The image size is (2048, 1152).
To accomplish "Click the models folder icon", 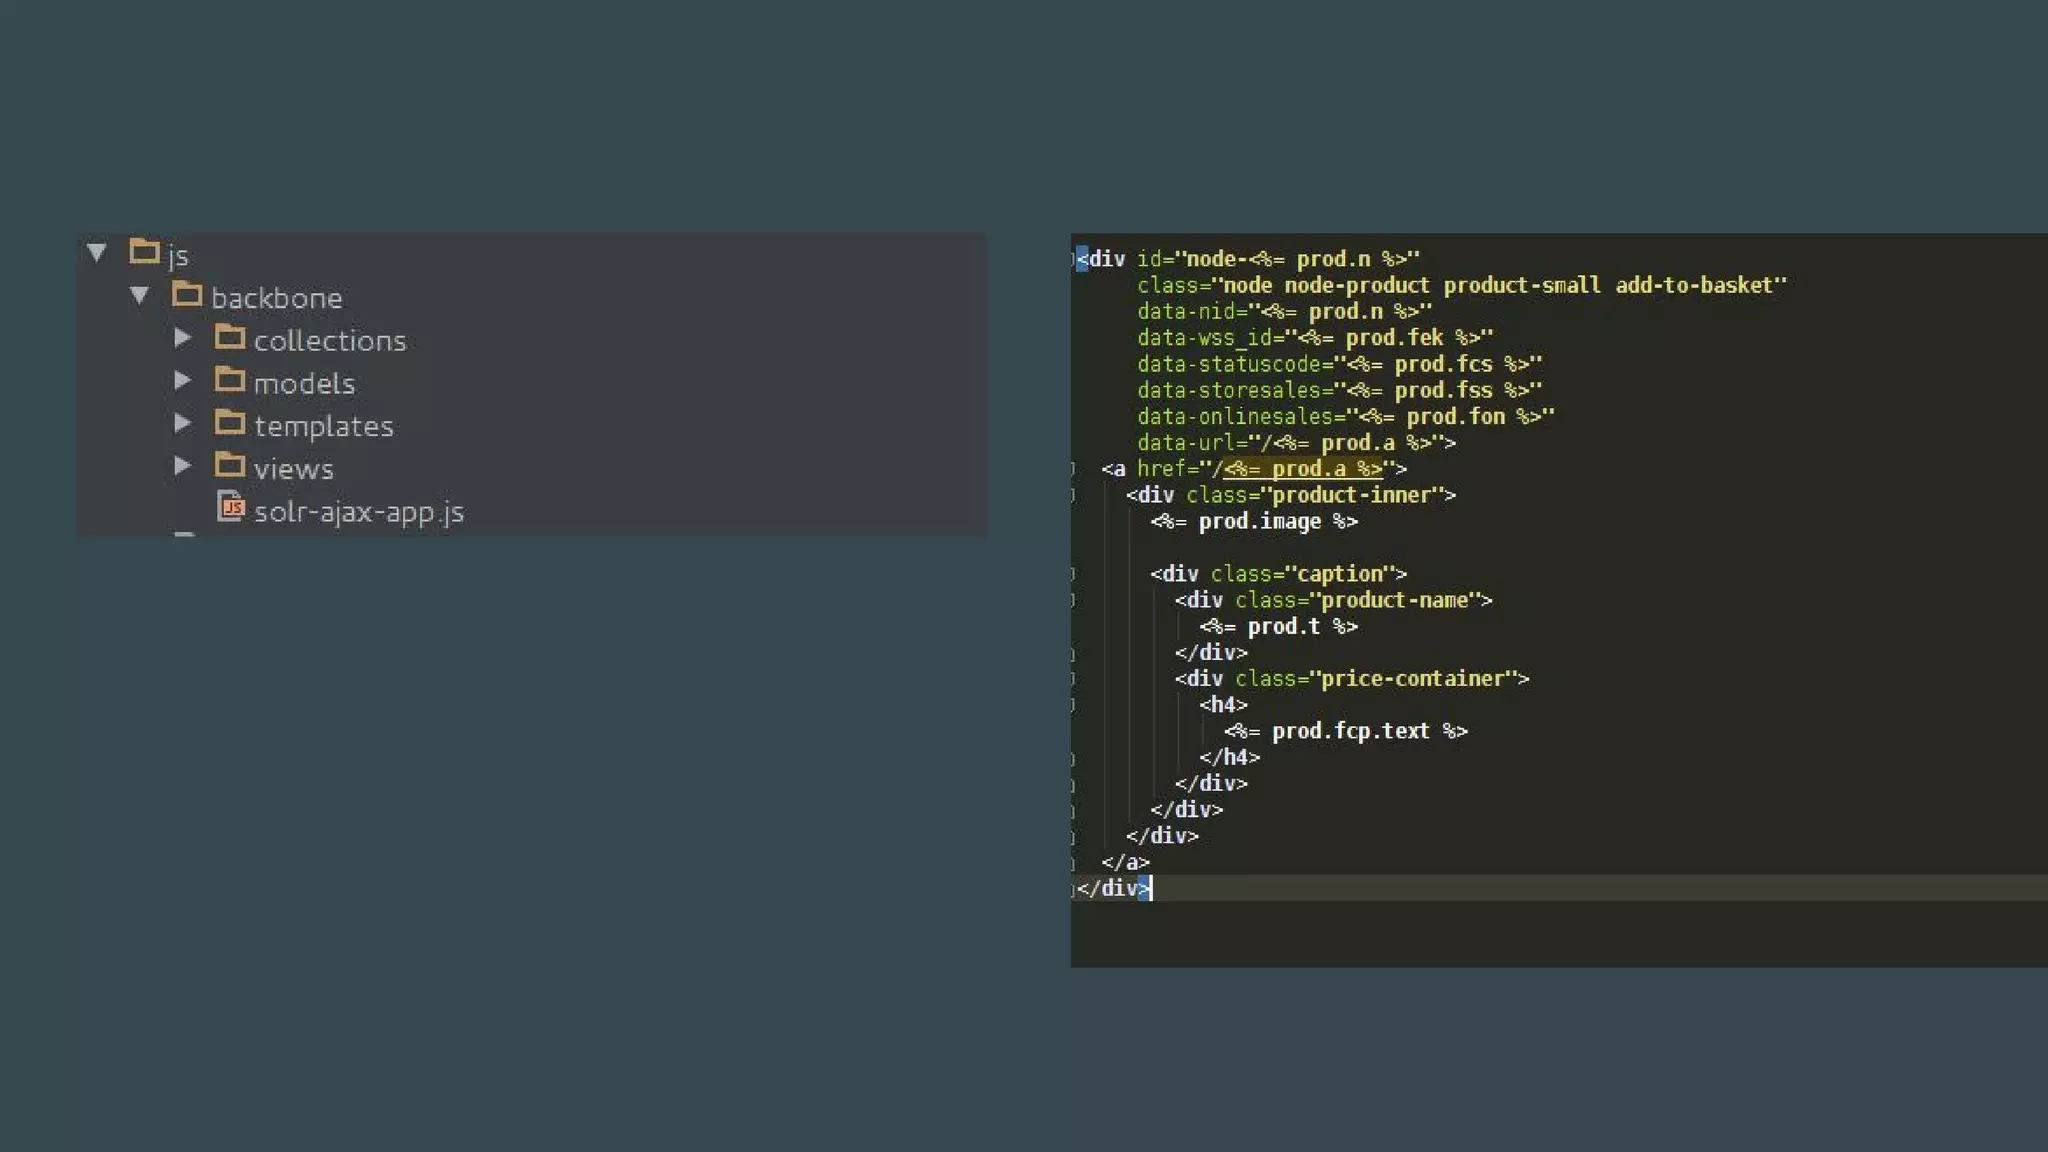I will point(230,380).
